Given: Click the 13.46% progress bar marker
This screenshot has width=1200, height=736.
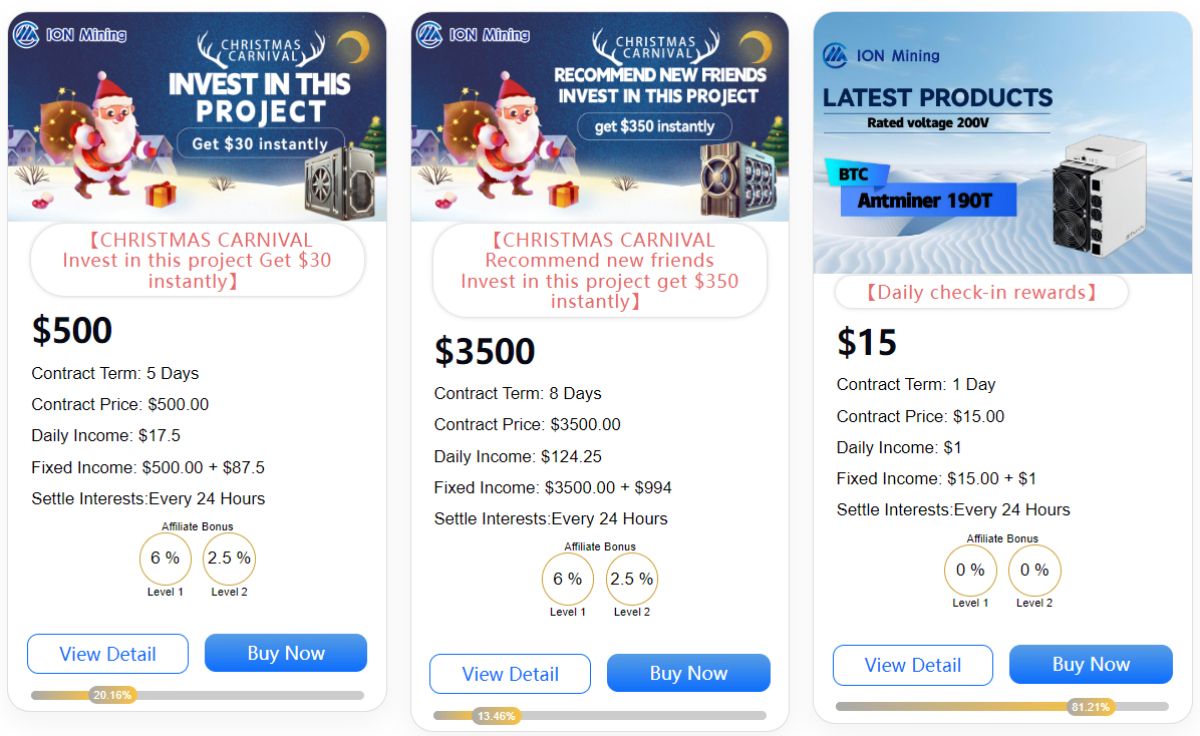Looking at the screenshot, I should click(497, 716).
